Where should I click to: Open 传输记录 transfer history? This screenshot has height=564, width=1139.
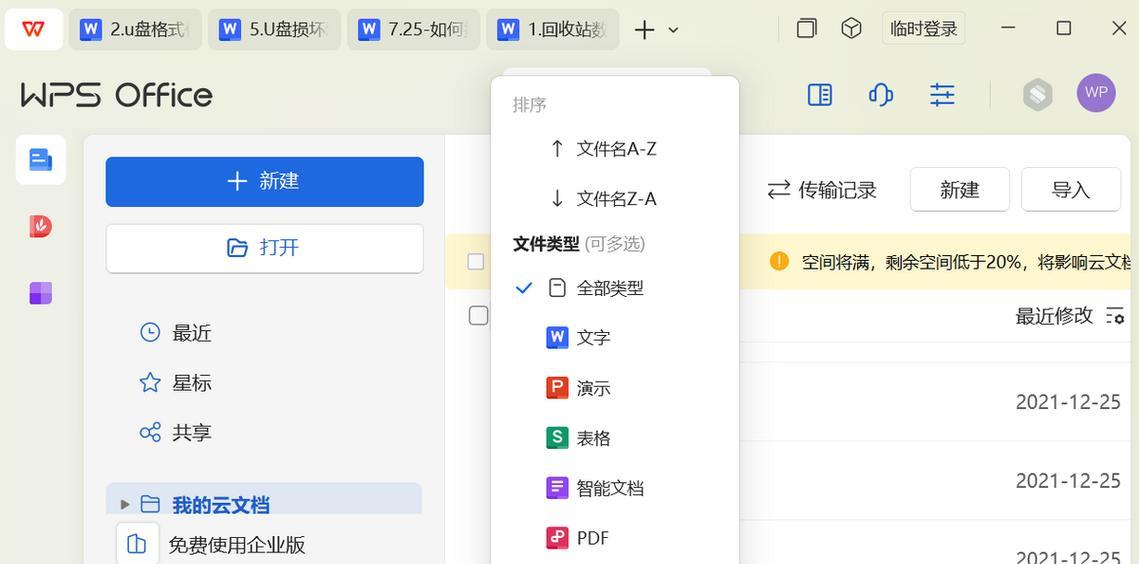(822, 190)
